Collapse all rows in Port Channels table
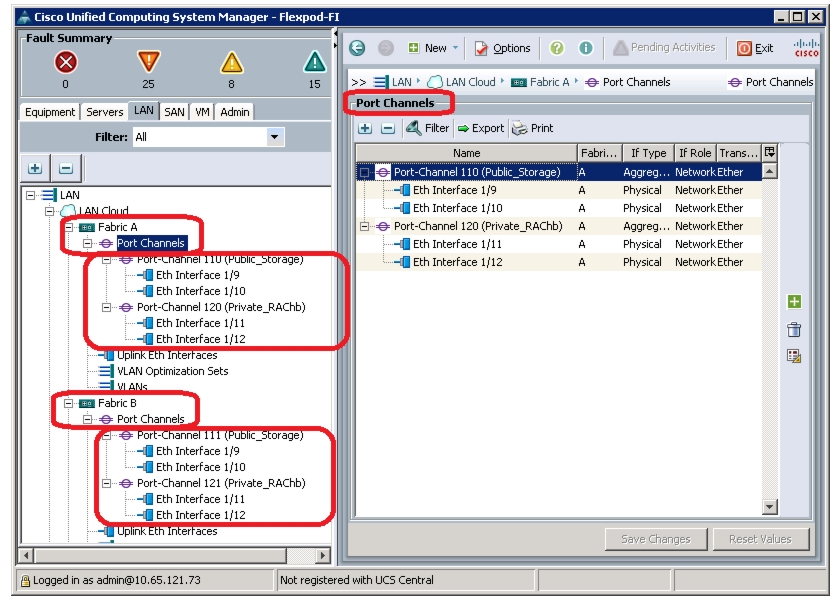Viewport: 835px width, 602px height. 388,128
